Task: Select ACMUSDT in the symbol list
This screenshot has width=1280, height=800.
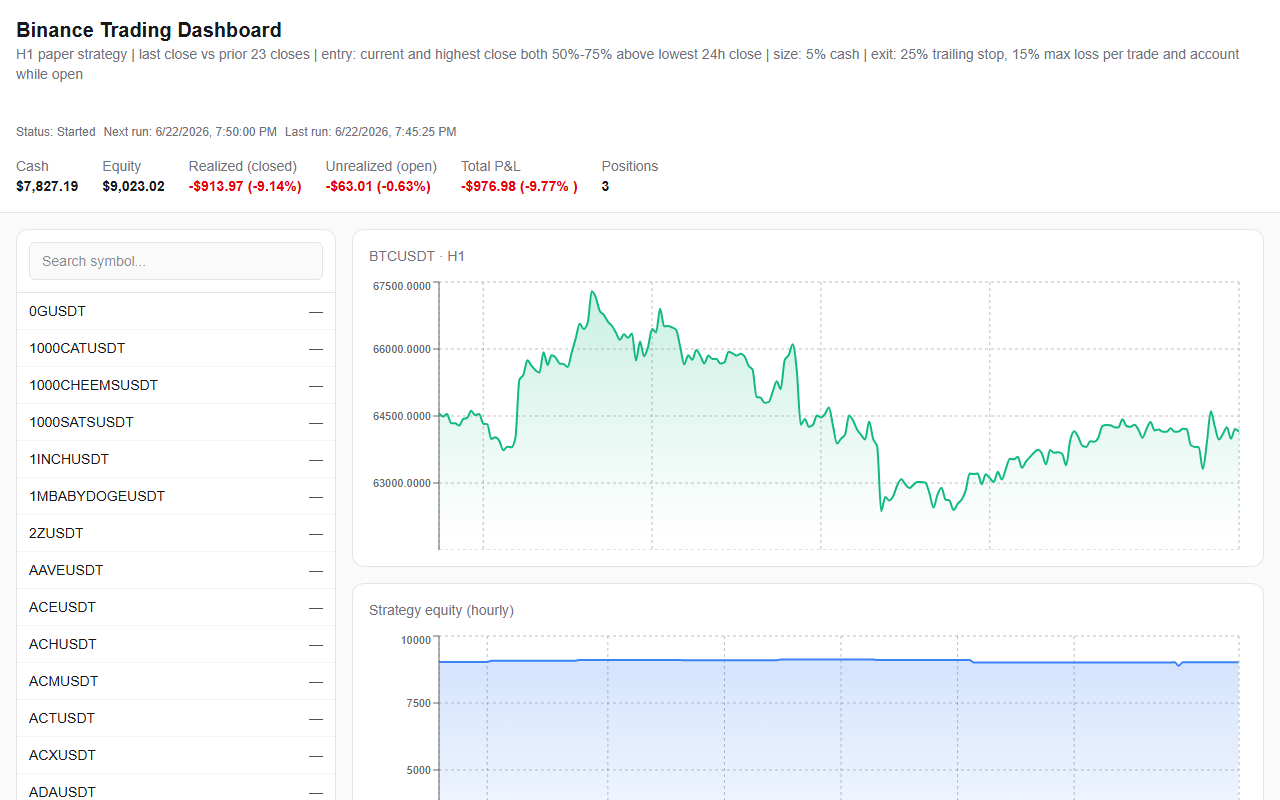Action: coord(176,682)
